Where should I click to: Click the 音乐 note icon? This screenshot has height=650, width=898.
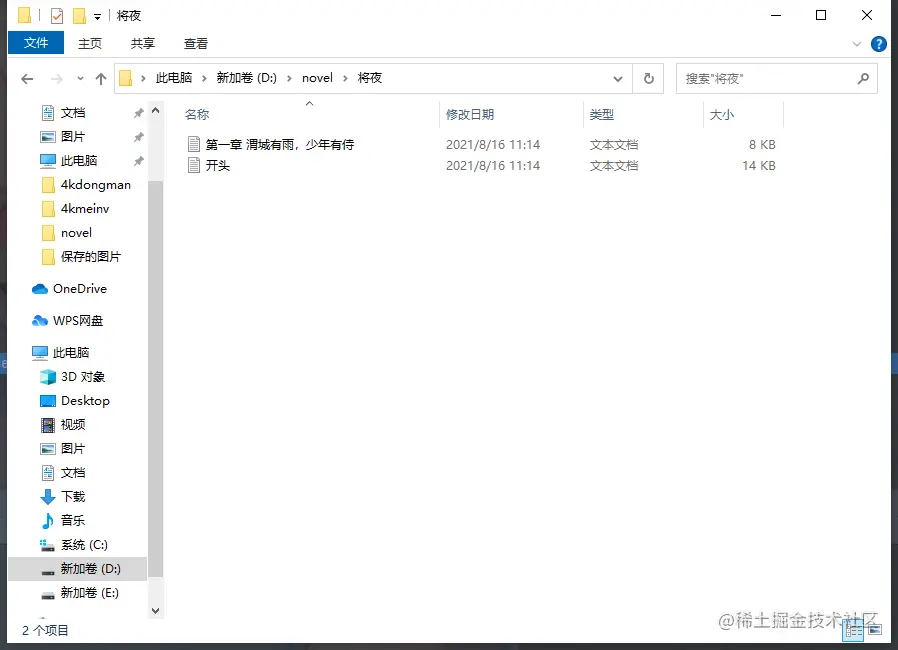click(48, 521)
